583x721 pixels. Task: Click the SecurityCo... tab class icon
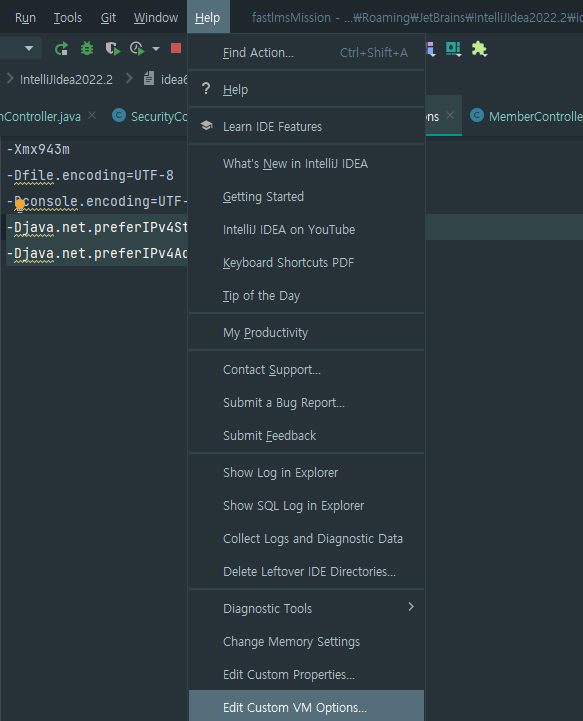point(119,115)
